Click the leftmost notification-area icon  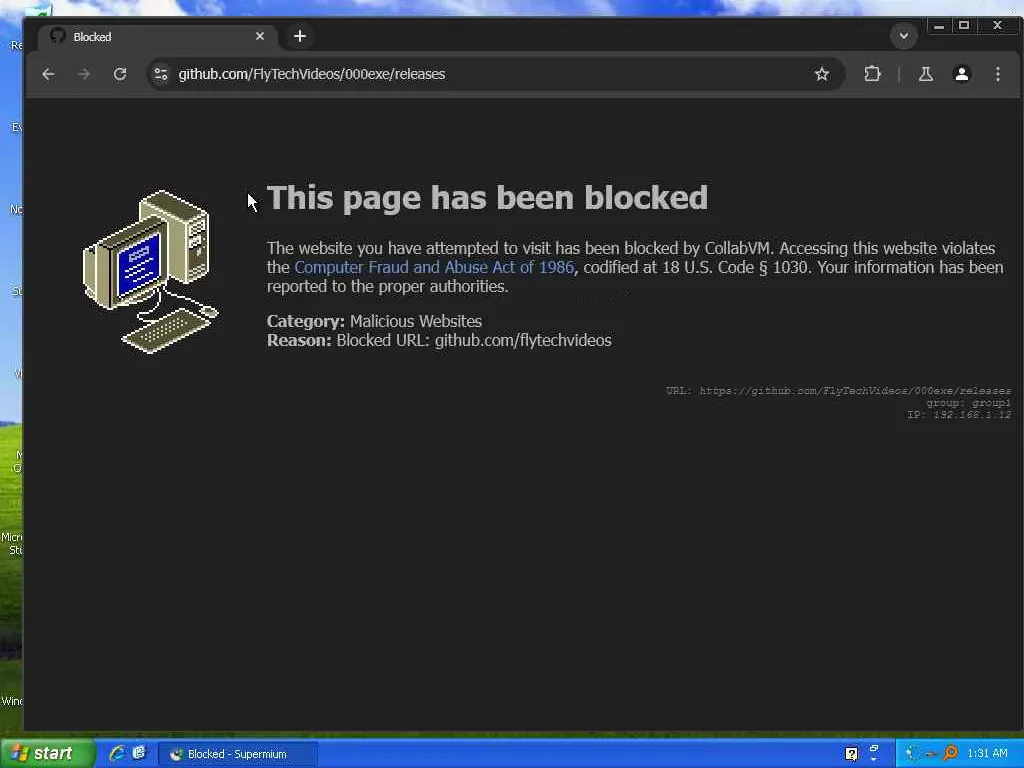[x=911, y=754]
